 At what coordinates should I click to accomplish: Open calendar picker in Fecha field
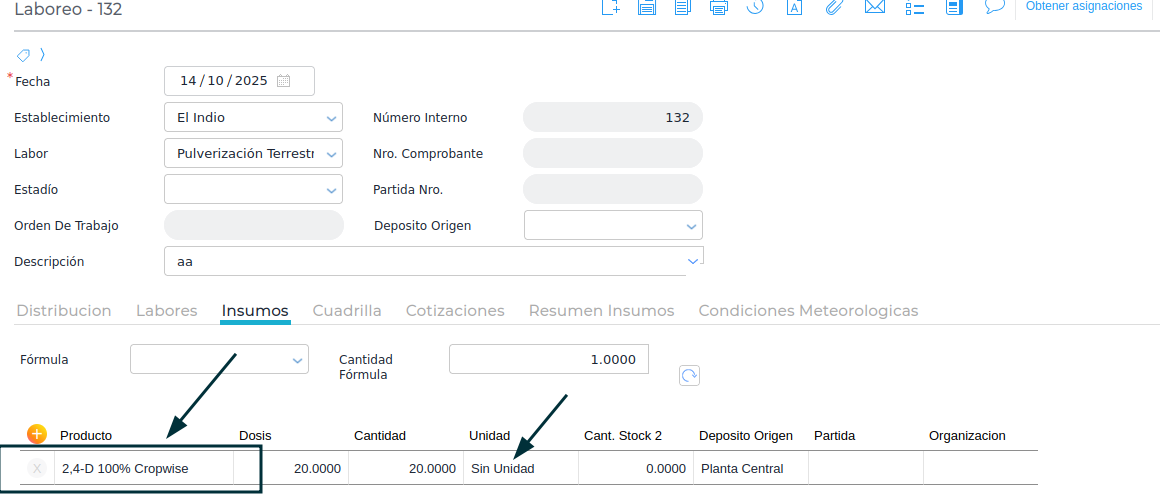tap(284, 81)
